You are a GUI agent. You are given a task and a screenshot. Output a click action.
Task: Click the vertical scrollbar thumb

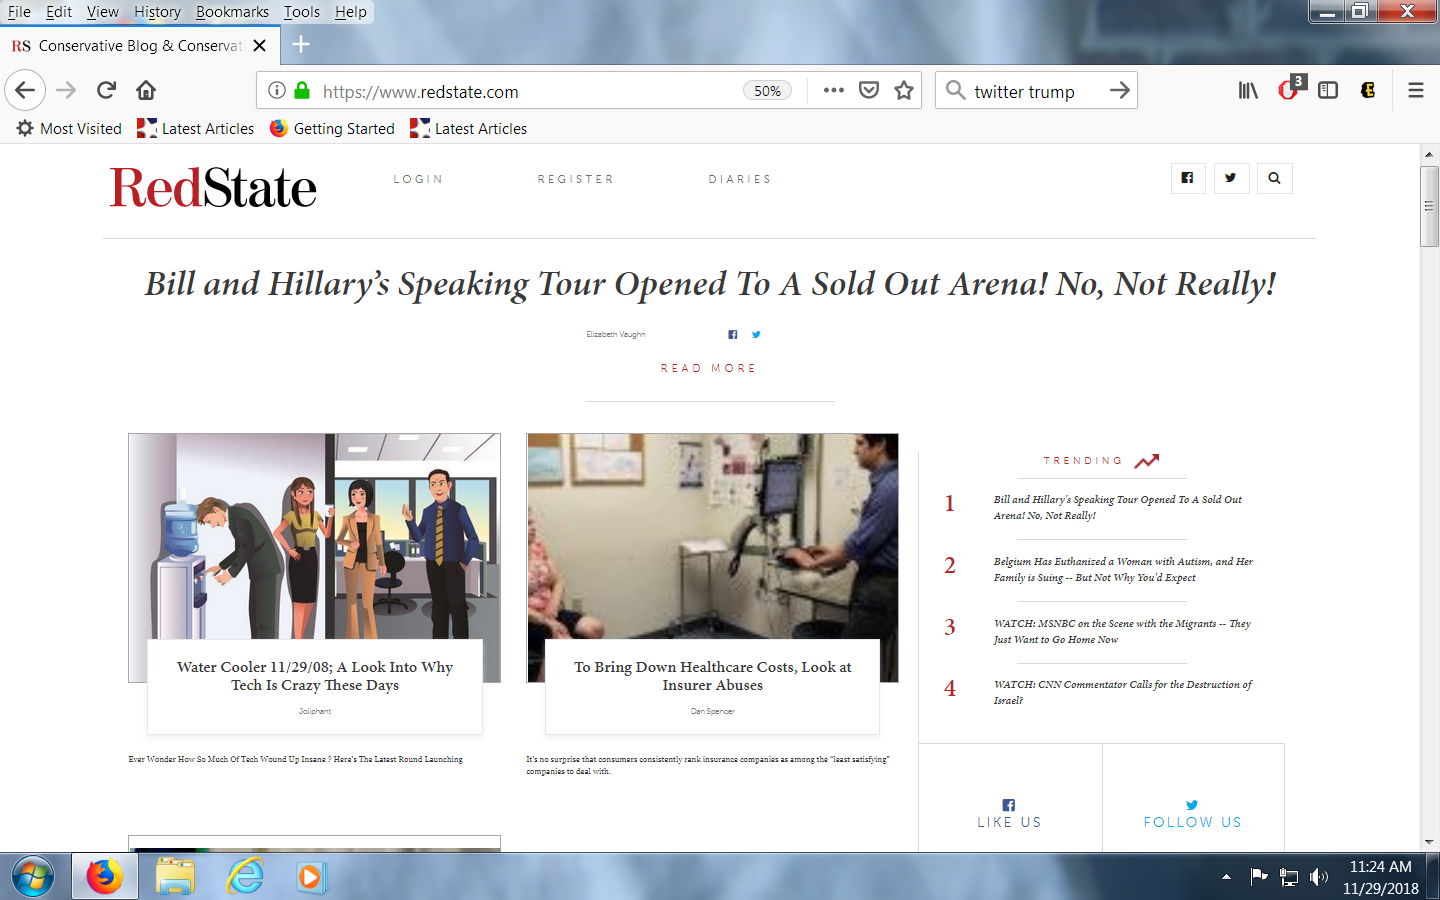pos(1429,206)
